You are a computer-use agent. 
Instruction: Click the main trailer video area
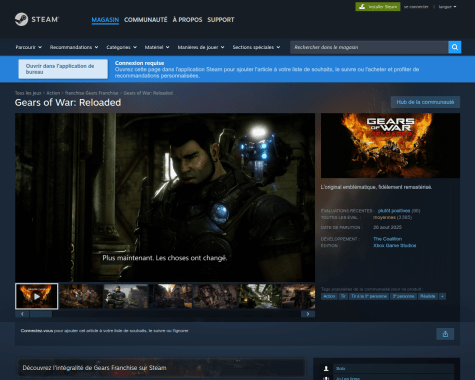coord(165,197)
